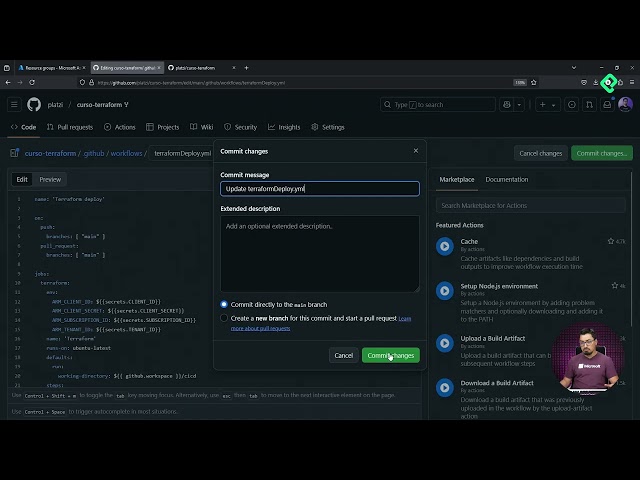Open a new browser tab

[246, 68]
